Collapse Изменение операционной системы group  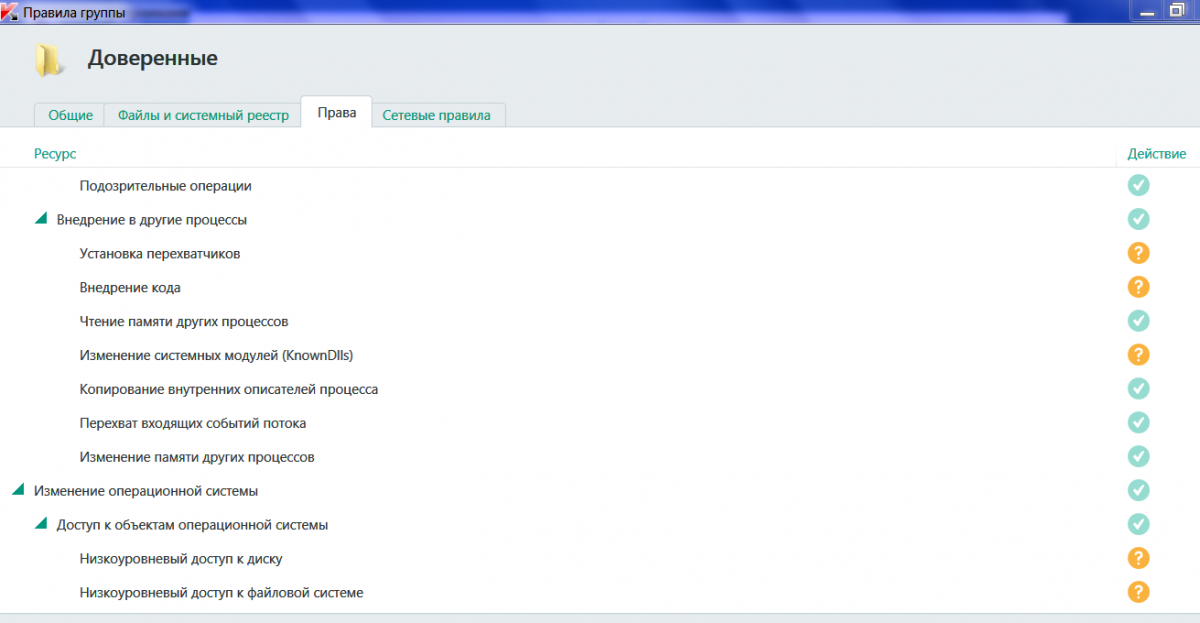[18, 490]
